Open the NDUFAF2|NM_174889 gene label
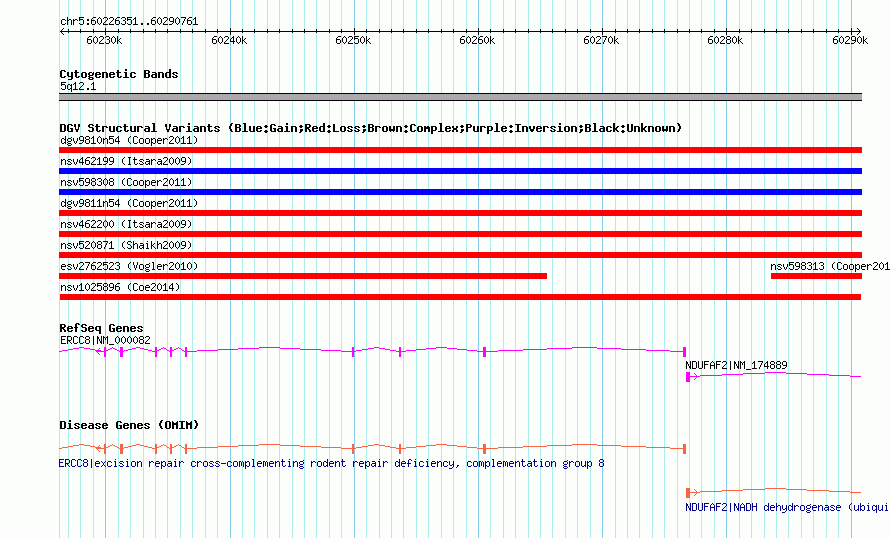The width and height of the screenshot is (890, 538). (x=736, y=365)
